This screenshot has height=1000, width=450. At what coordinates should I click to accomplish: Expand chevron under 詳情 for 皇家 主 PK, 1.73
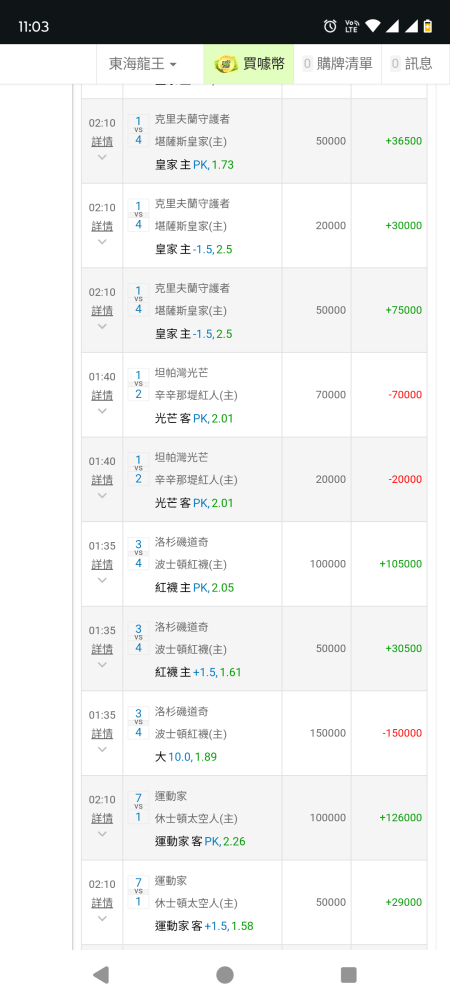tap(102, 157)
